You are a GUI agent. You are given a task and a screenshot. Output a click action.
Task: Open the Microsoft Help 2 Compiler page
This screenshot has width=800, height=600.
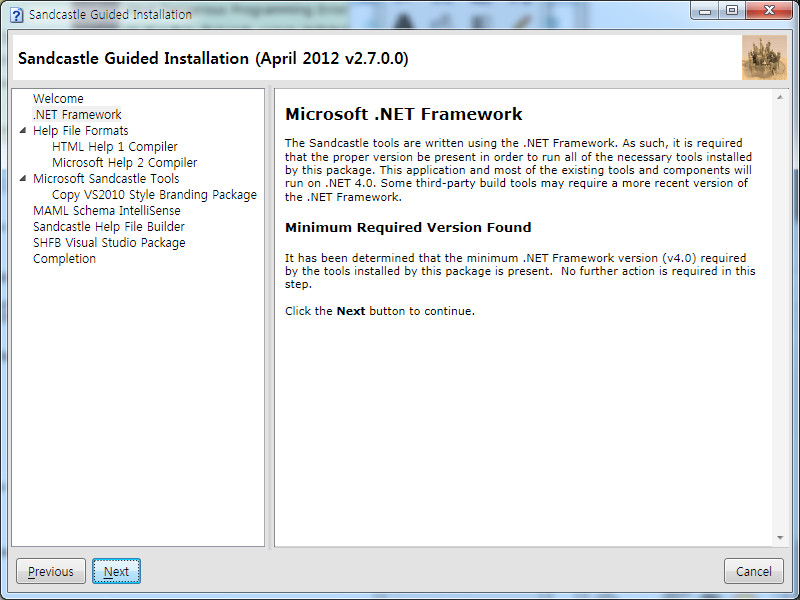[x=124, y=163]
